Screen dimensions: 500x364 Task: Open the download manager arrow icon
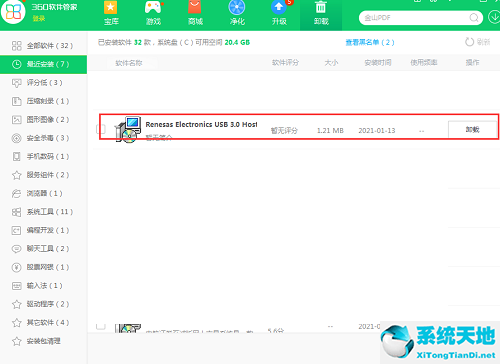point(494,17)
